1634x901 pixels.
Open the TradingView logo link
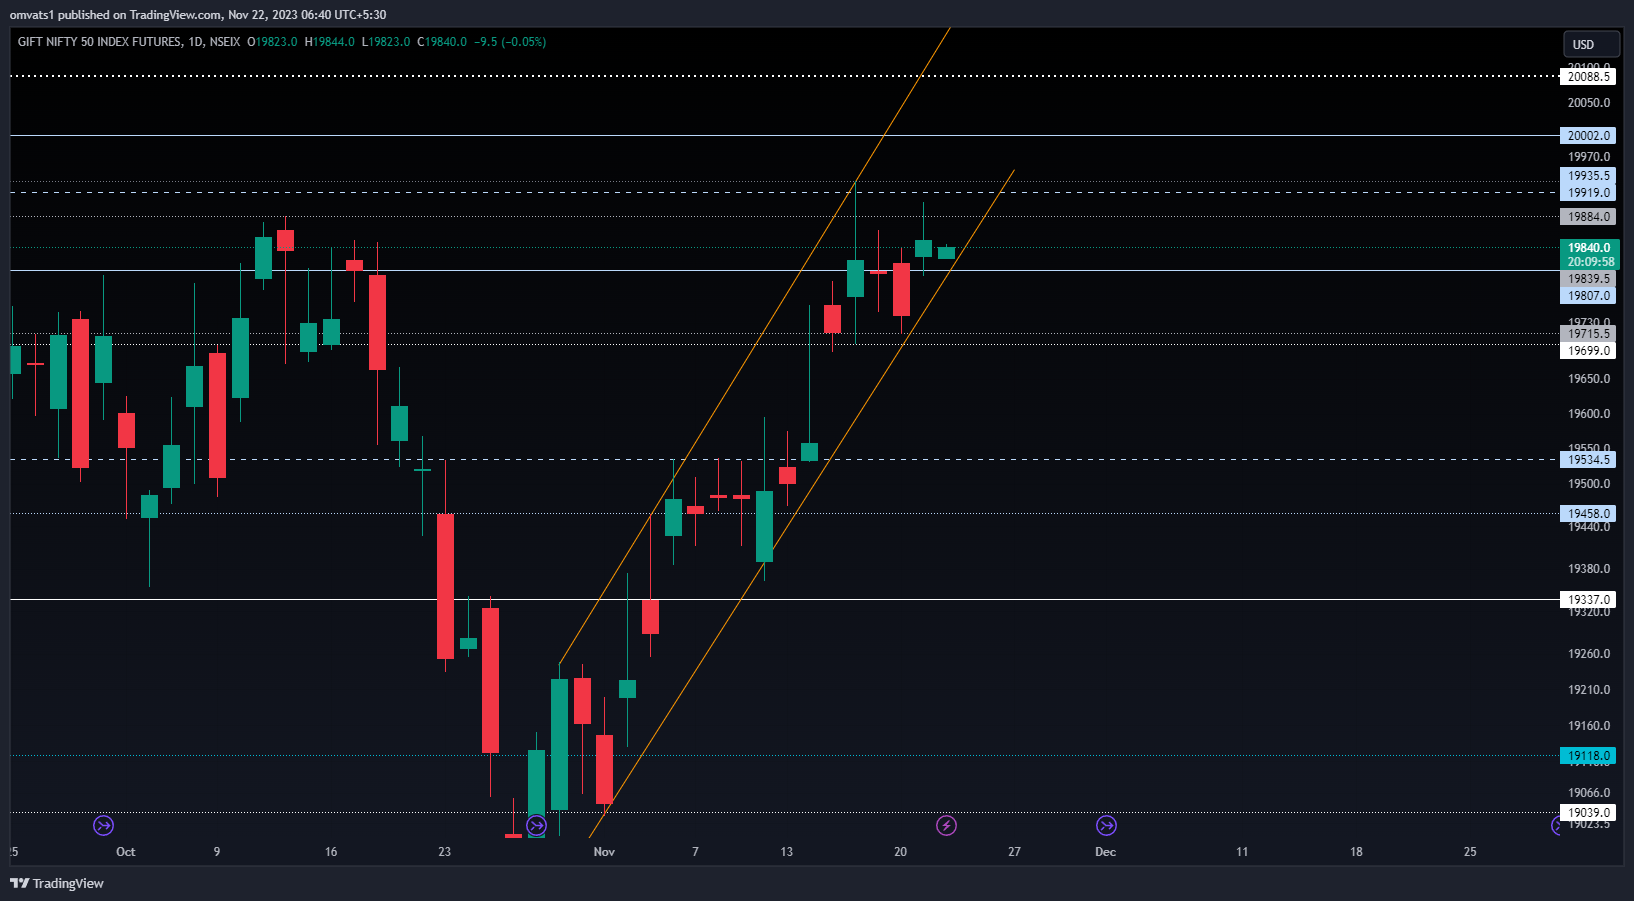(x=57, y=883)
